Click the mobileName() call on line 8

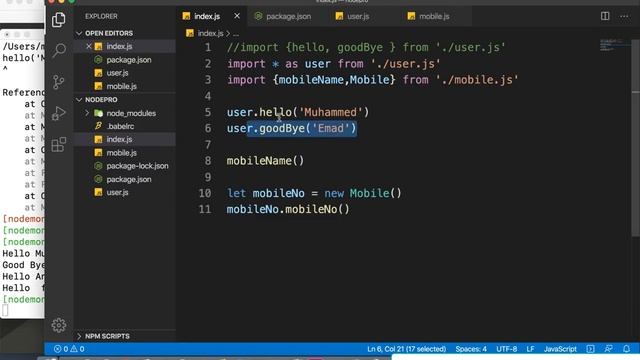coord(265,161)
